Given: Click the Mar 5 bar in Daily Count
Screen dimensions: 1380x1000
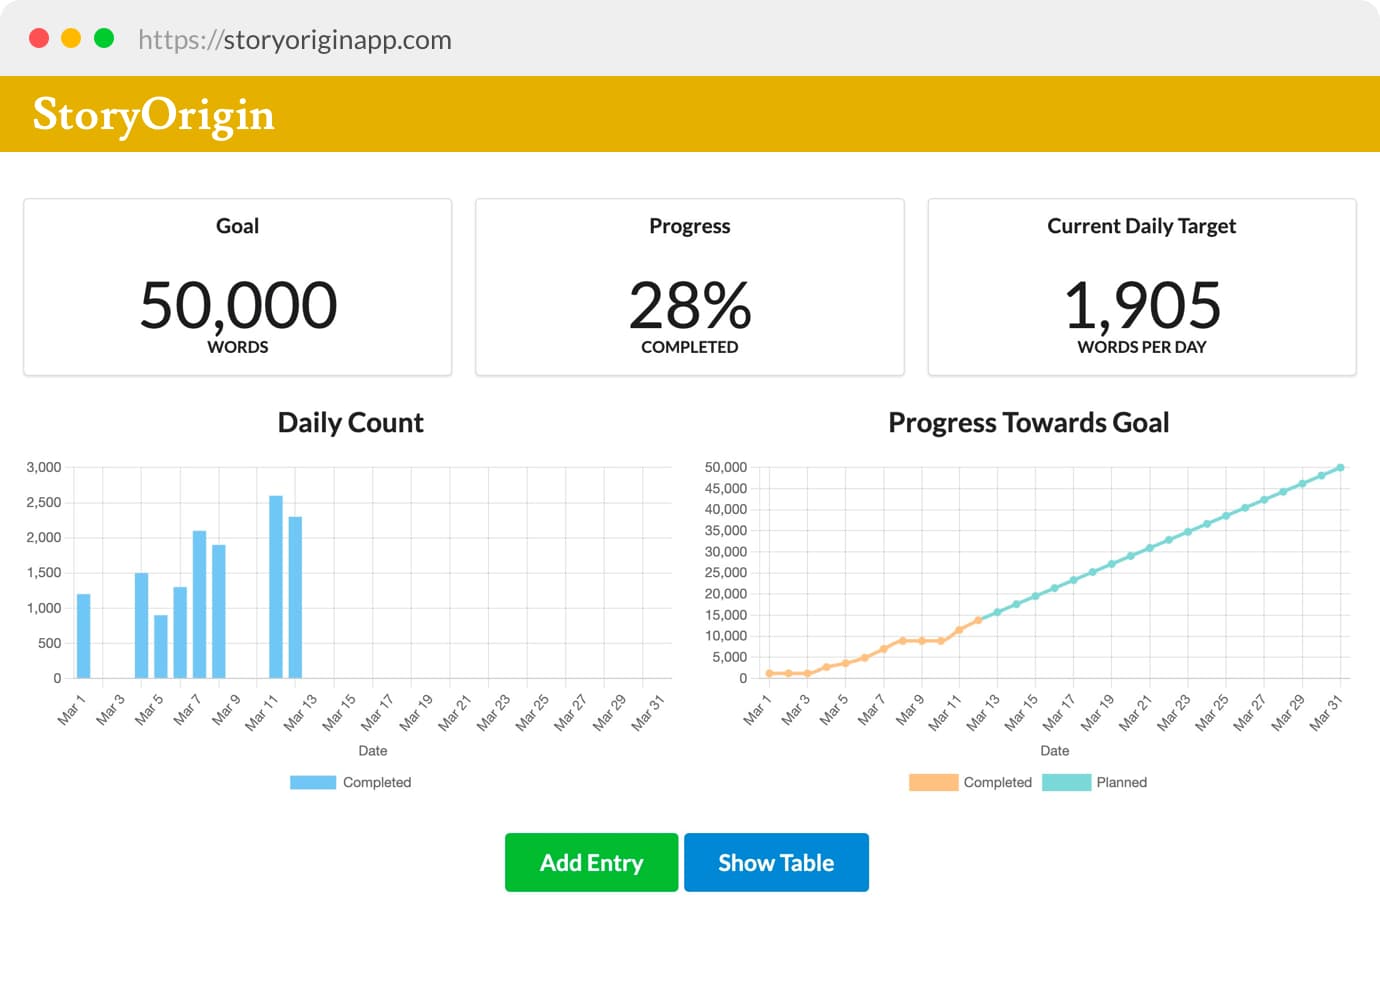Looking at the screenshot, I should [161, 646].
